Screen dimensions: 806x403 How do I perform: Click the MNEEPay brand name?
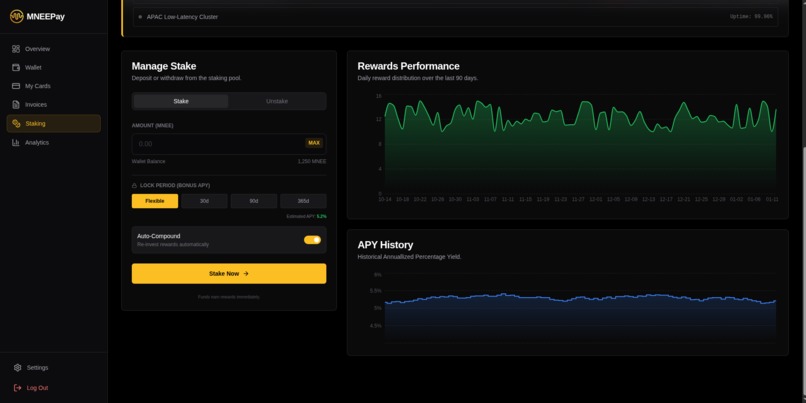(46, 16)
